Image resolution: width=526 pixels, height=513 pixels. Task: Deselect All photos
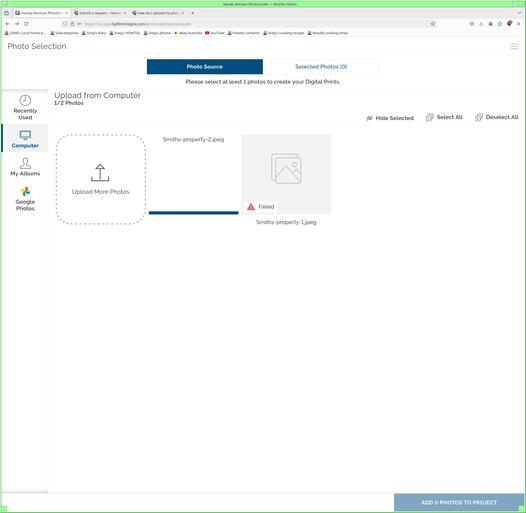(496, 117)
